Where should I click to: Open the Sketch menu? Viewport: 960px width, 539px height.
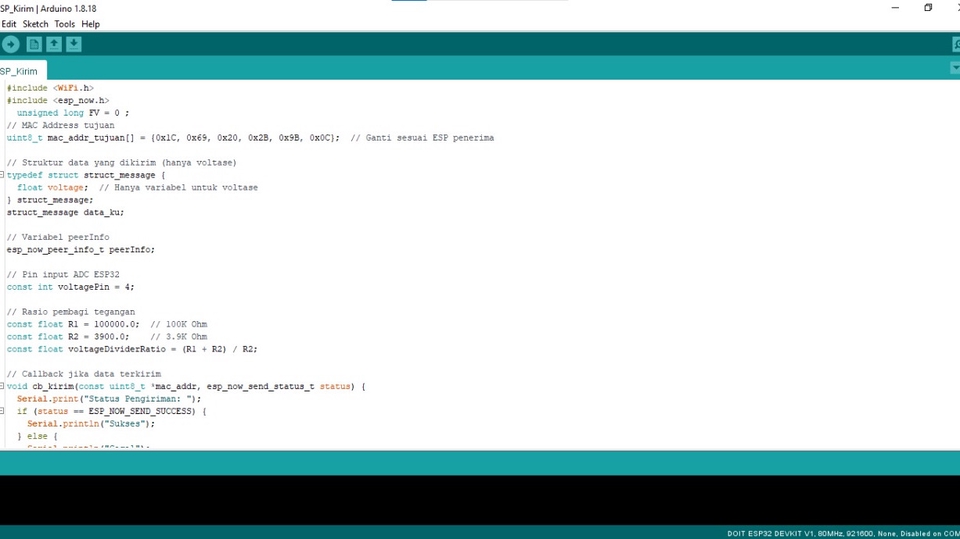point(35,24)
